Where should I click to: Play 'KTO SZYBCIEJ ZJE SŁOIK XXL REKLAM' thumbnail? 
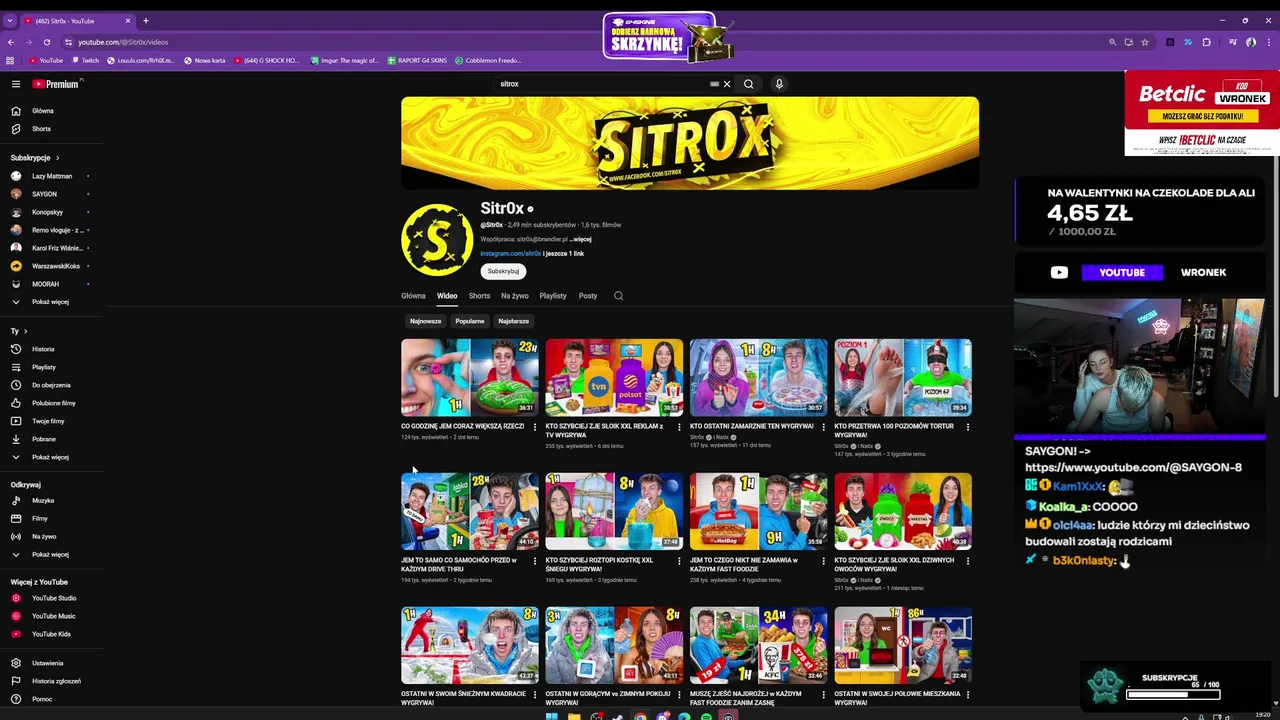pyautogui.click(x=614, y=377)
